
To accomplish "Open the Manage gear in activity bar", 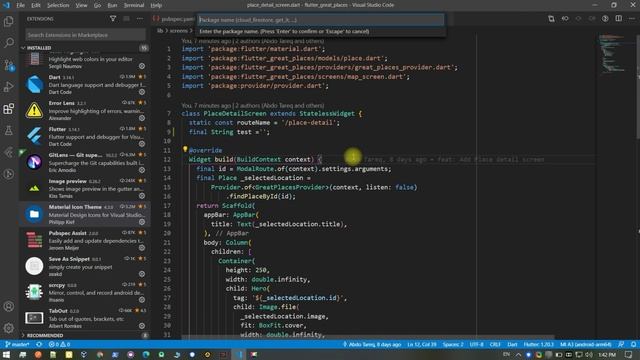I will [x=9, y=328].
